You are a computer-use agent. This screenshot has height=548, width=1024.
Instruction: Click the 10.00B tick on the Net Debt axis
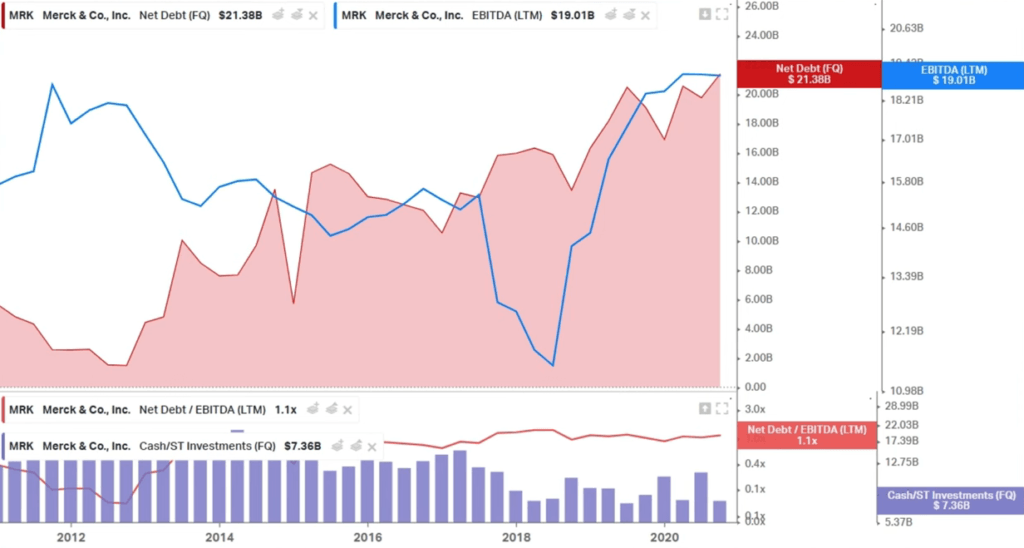(761, 240)
